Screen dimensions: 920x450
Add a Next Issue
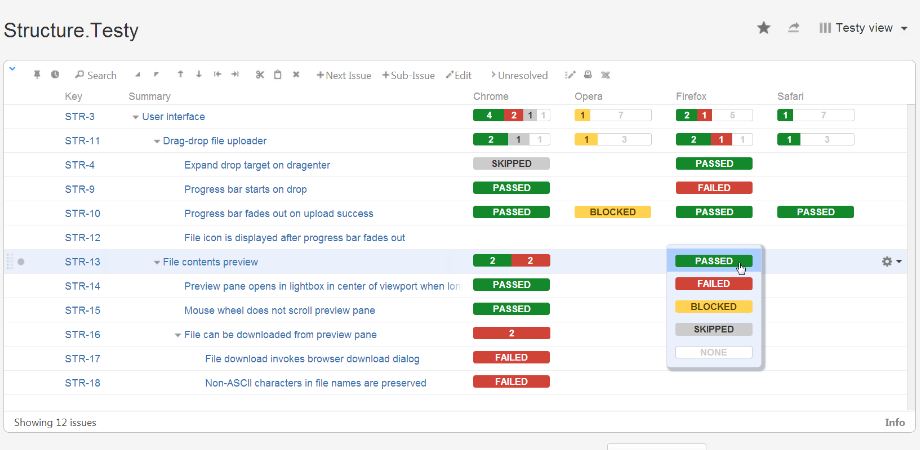344,75
